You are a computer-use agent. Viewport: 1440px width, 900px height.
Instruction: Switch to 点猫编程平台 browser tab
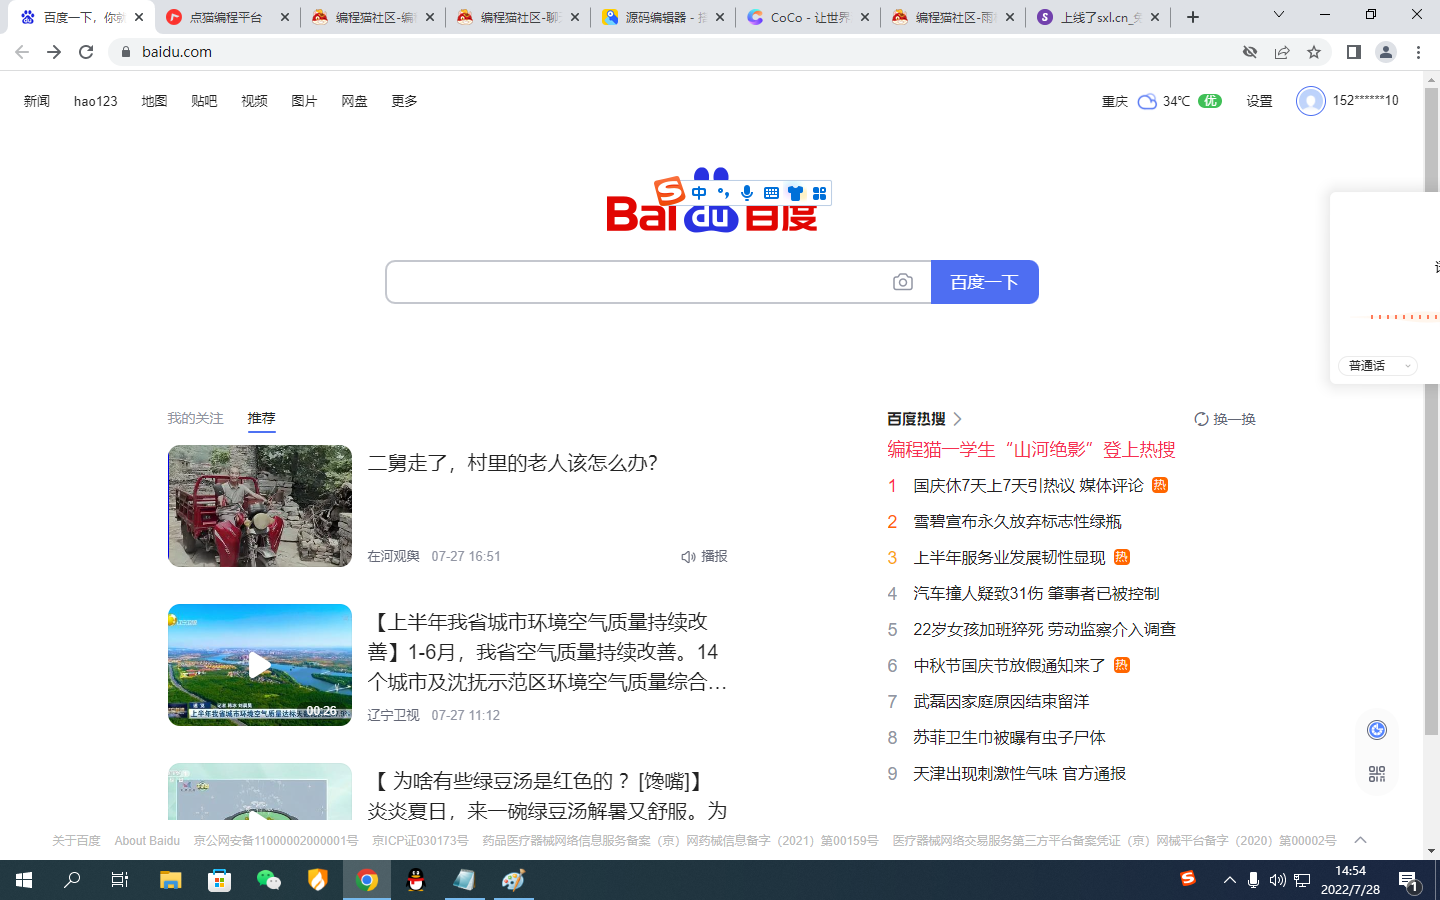pyautogui.click(x=228, y=17)
